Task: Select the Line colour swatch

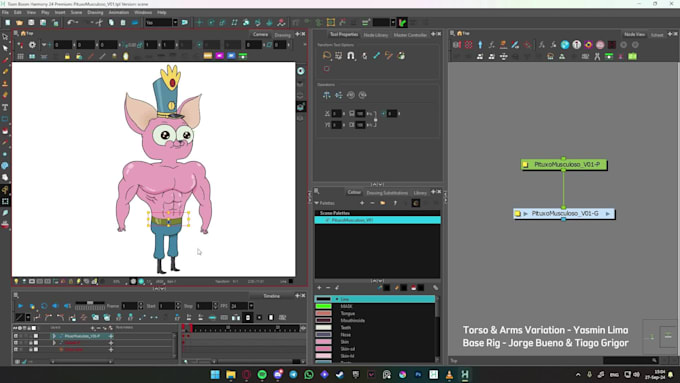Action: [323, 299]
